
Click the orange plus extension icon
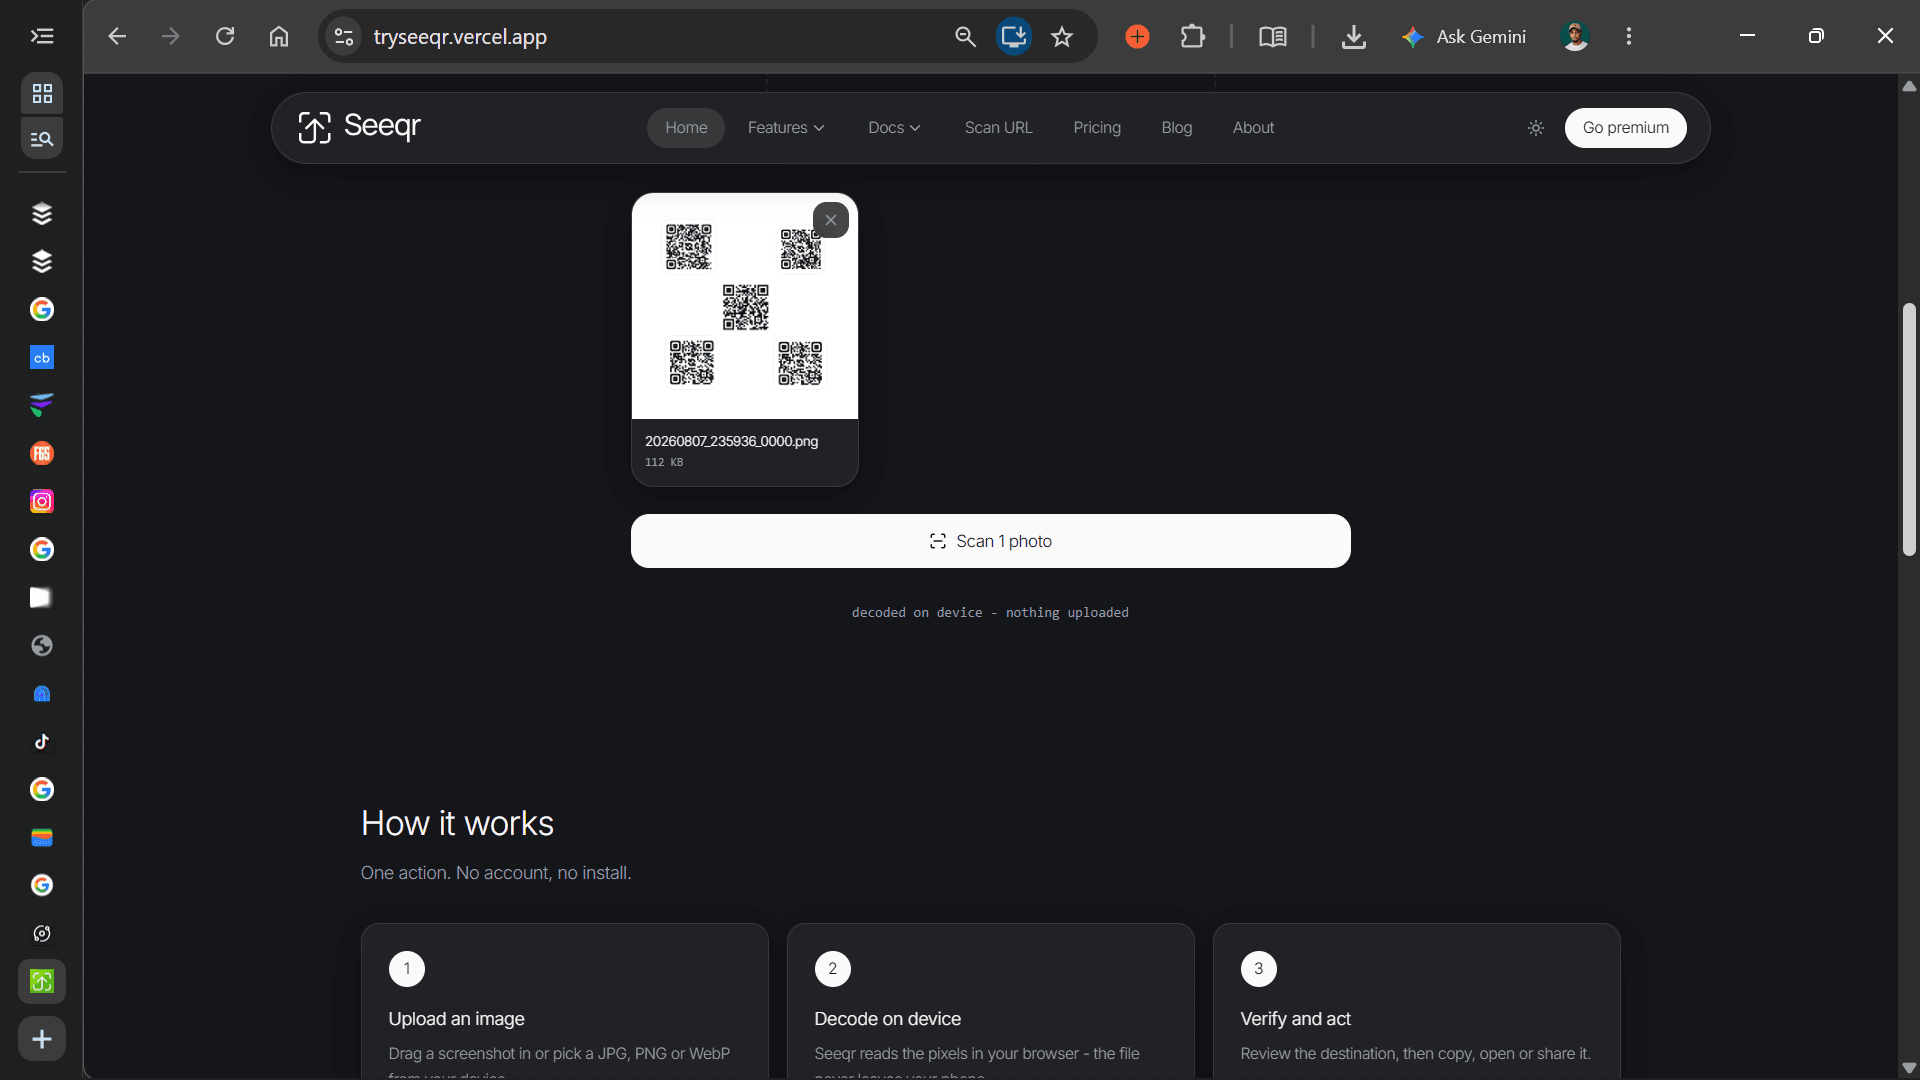click(1137, 37)
